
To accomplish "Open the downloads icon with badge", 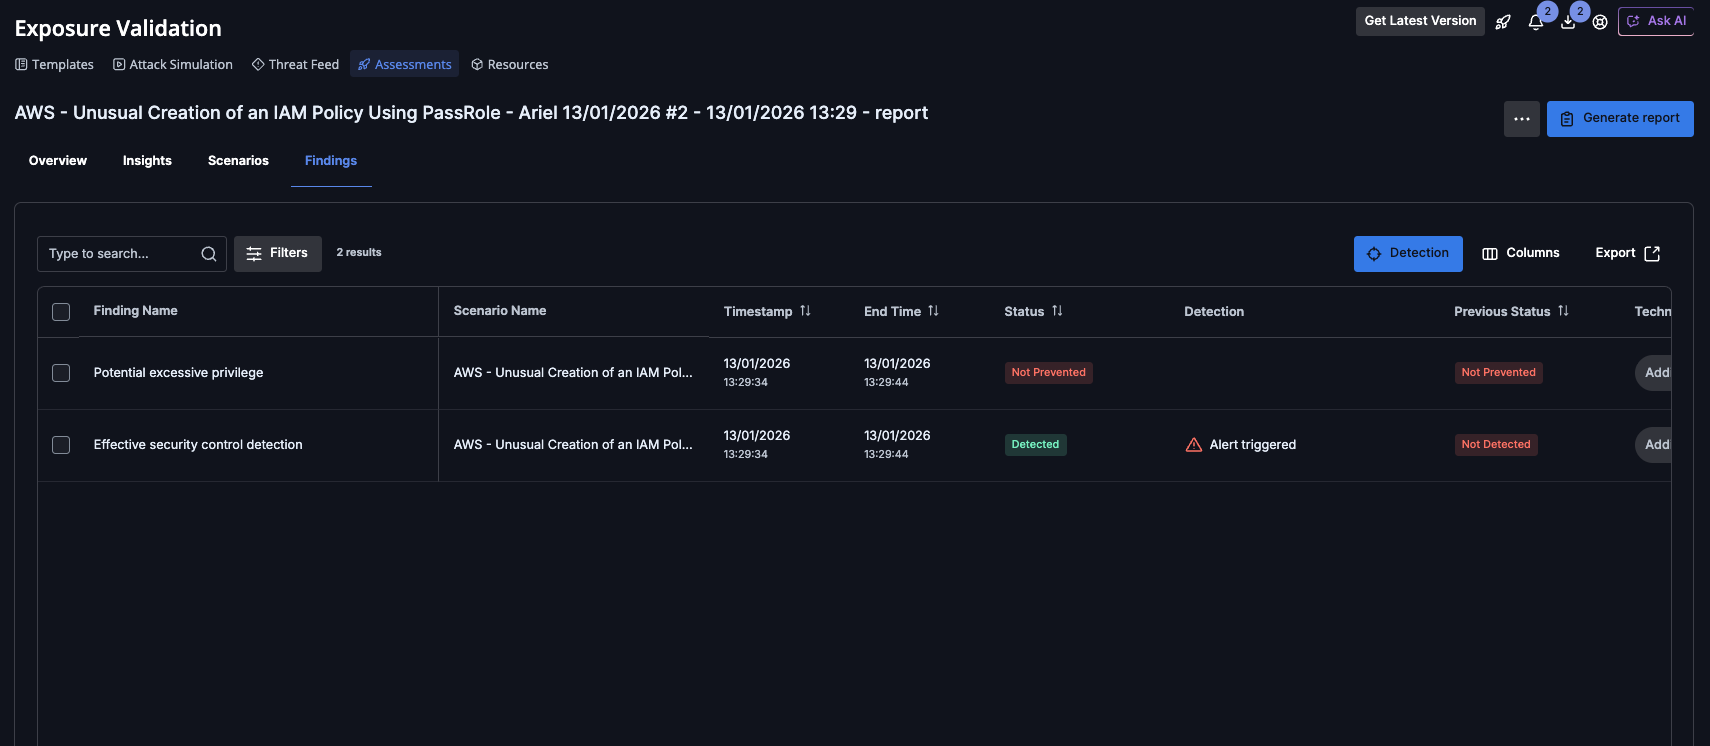I will pos(1568,22).
